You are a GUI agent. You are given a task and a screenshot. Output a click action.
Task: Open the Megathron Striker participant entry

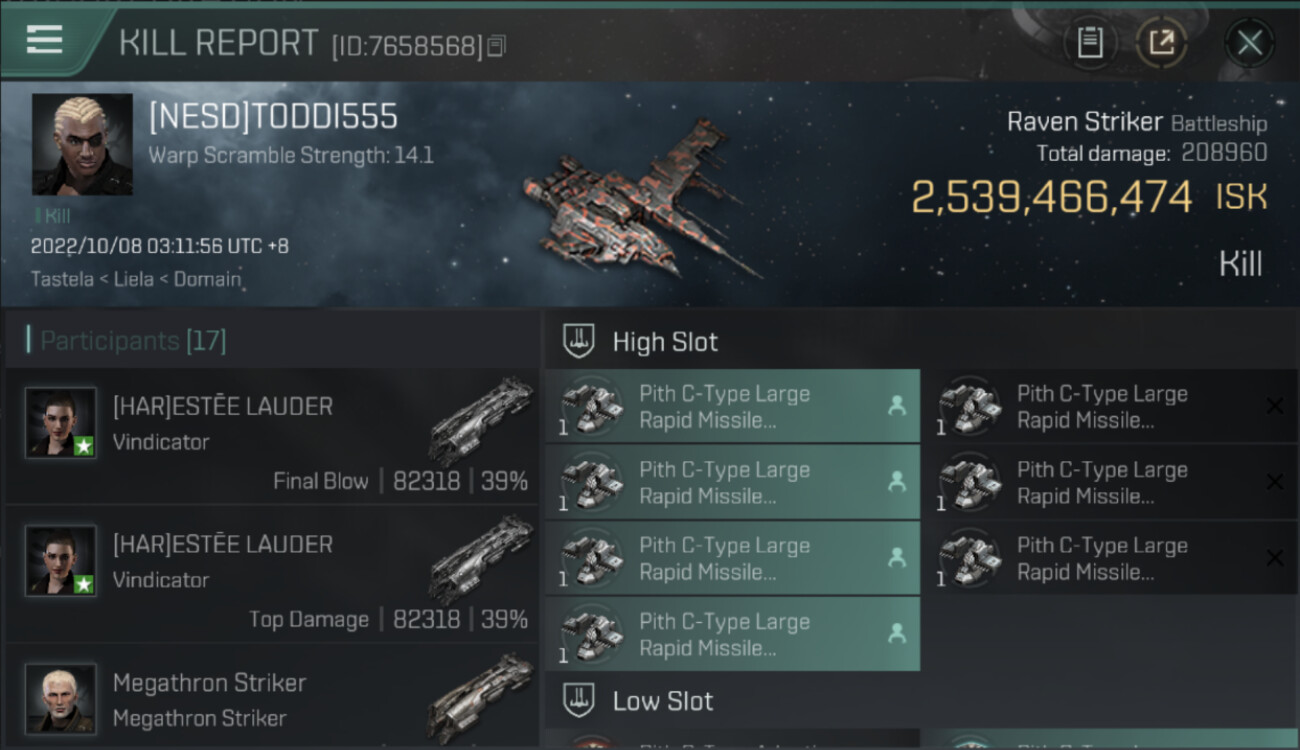click(x=272, y=698)
